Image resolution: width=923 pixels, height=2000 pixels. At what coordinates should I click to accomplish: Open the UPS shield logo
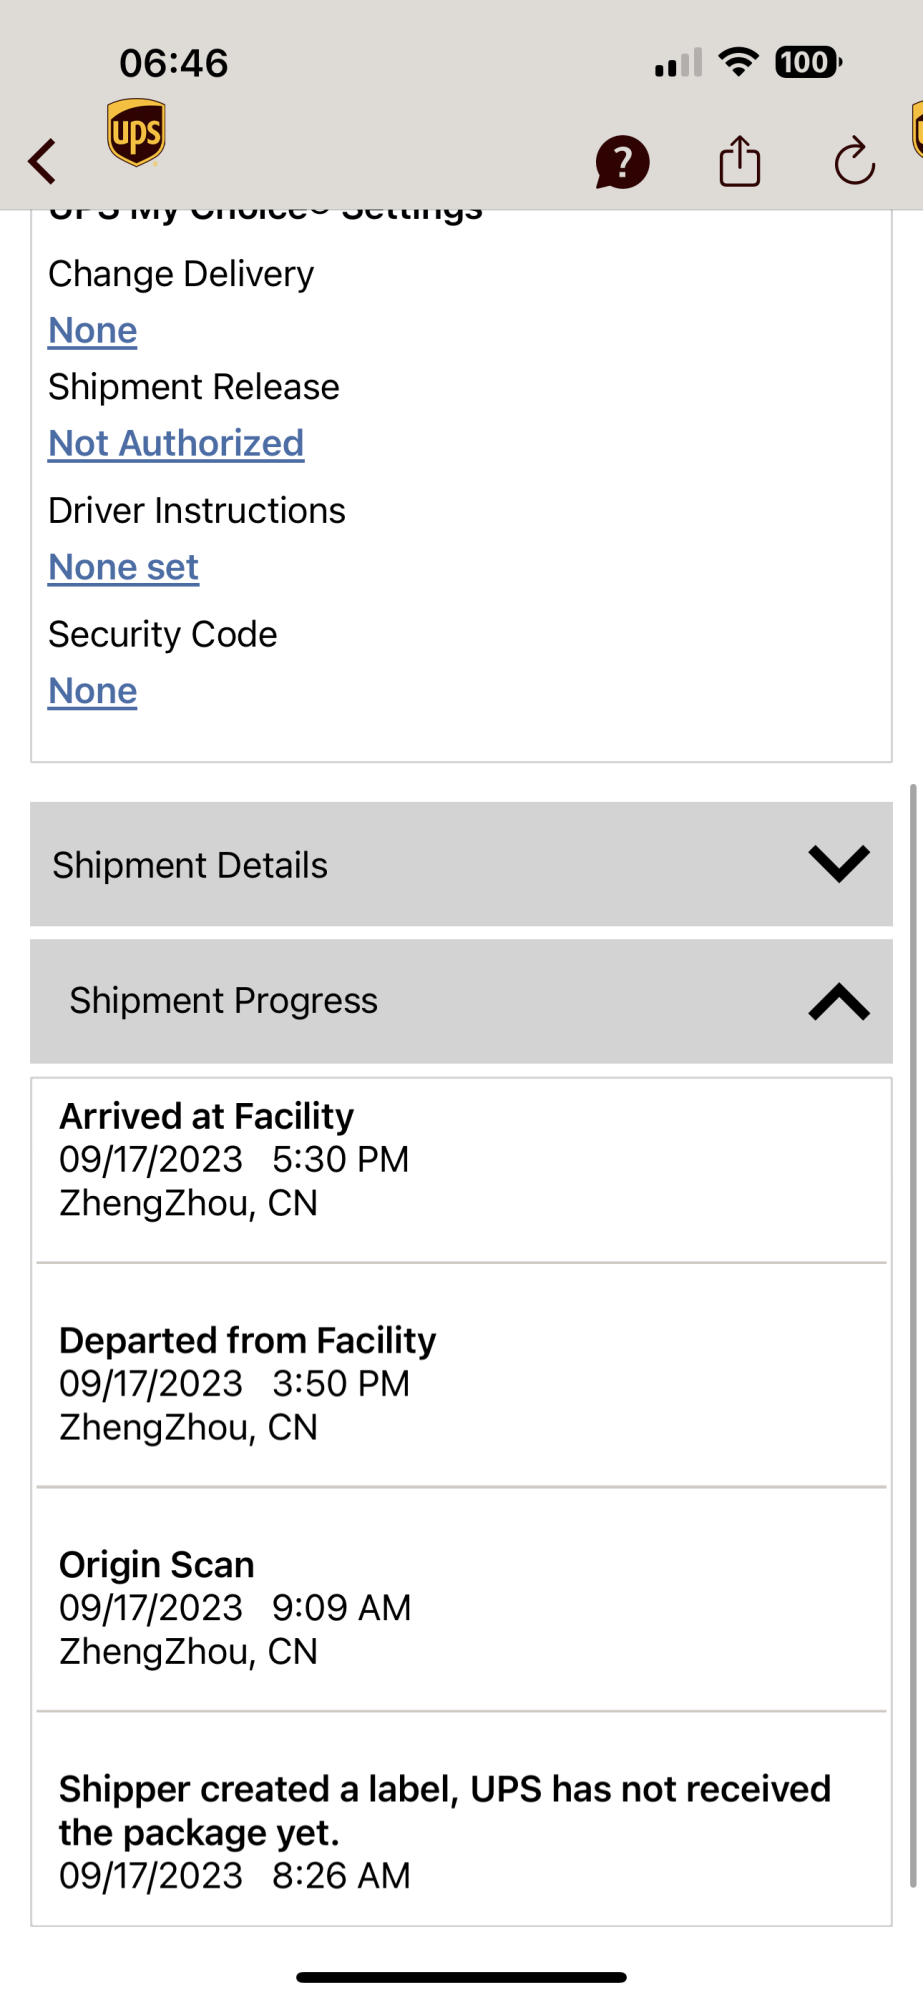(136, 133)
